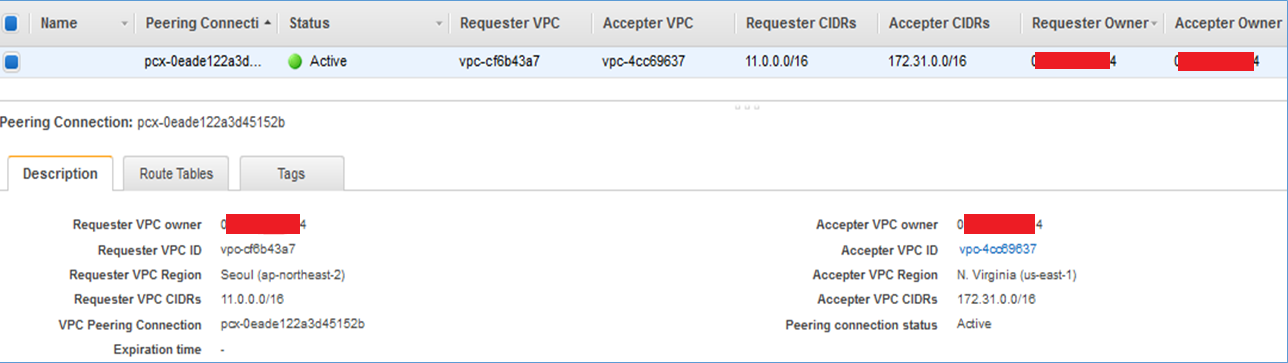This screenshot has width=1288, height=363.
Task: Select the Description tab
Action: pos(60,173)
